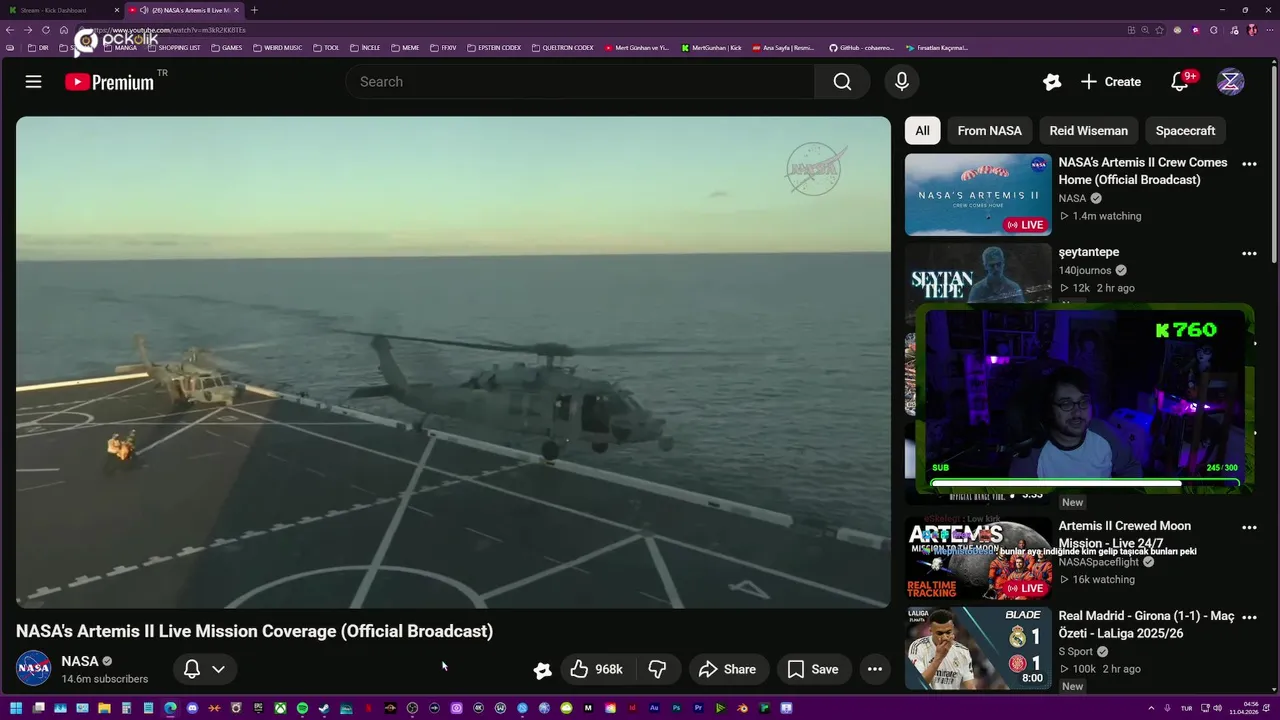
Task: Open Steam from the taskbar
Action: click(x=323, y=708)
